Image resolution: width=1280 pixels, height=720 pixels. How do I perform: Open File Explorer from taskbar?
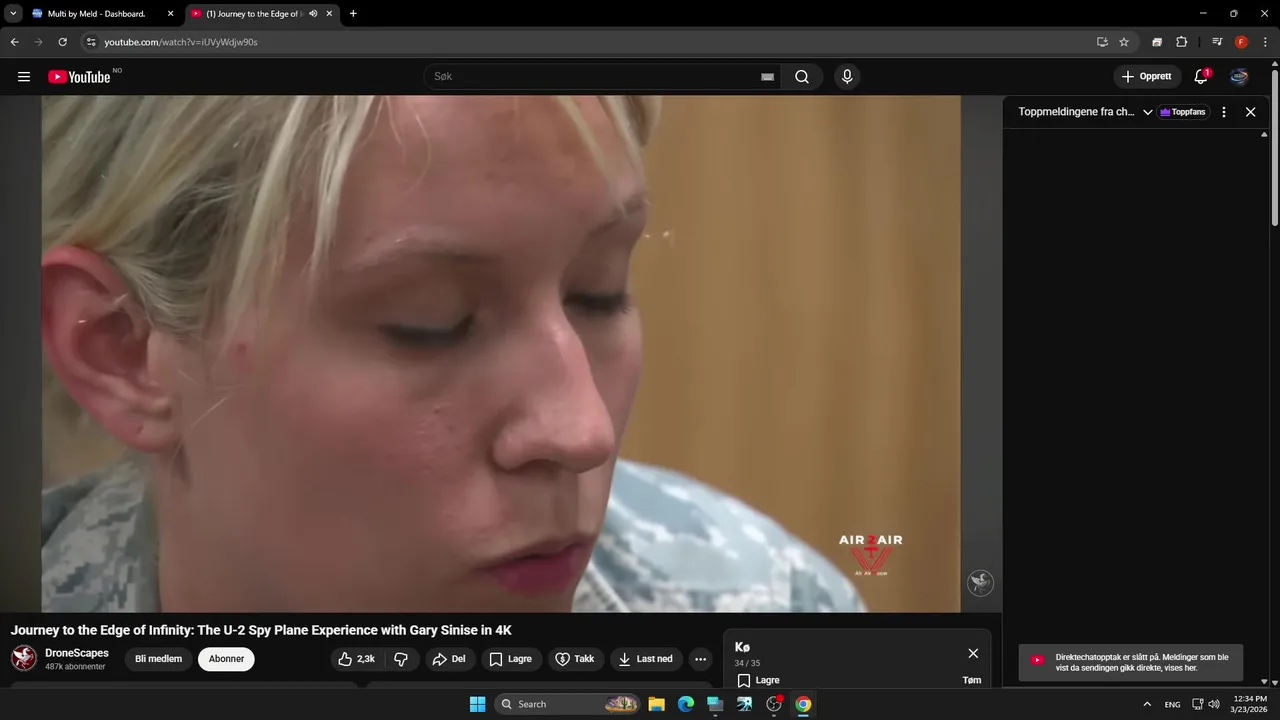click(656, 704)
